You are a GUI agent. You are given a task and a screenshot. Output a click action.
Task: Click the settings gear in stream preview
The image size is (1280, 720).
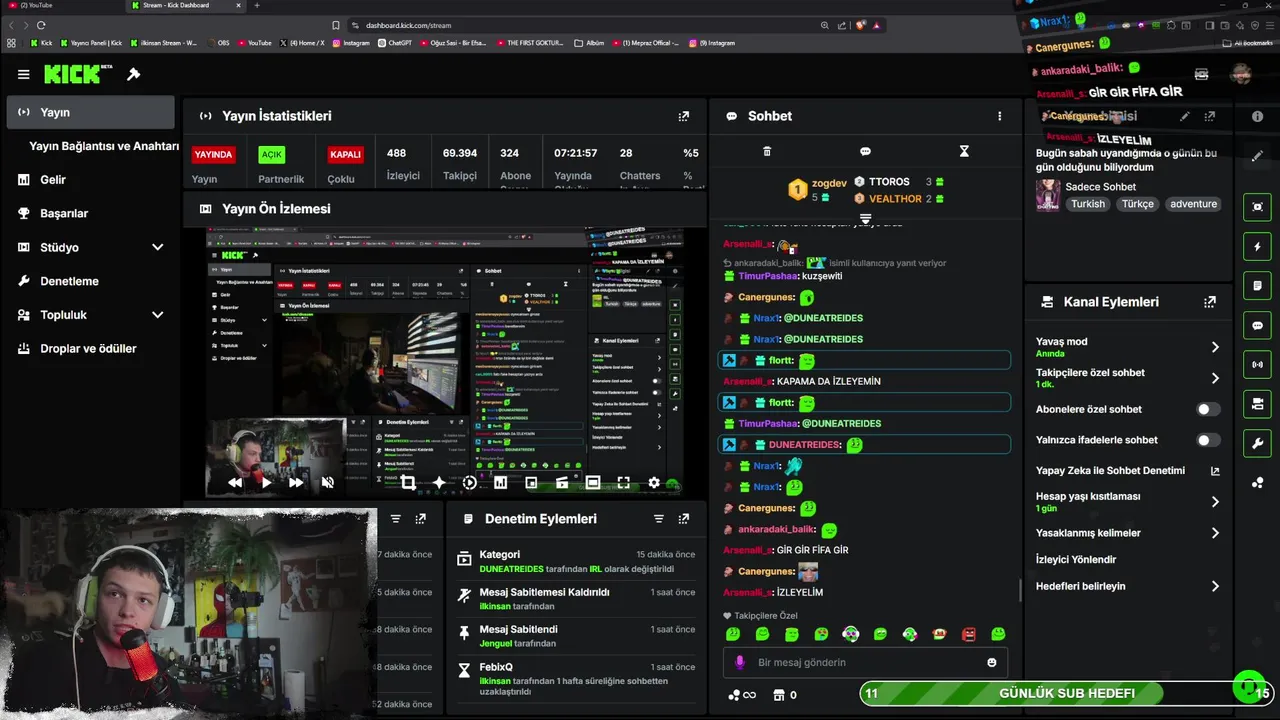(x=654, y=482)
